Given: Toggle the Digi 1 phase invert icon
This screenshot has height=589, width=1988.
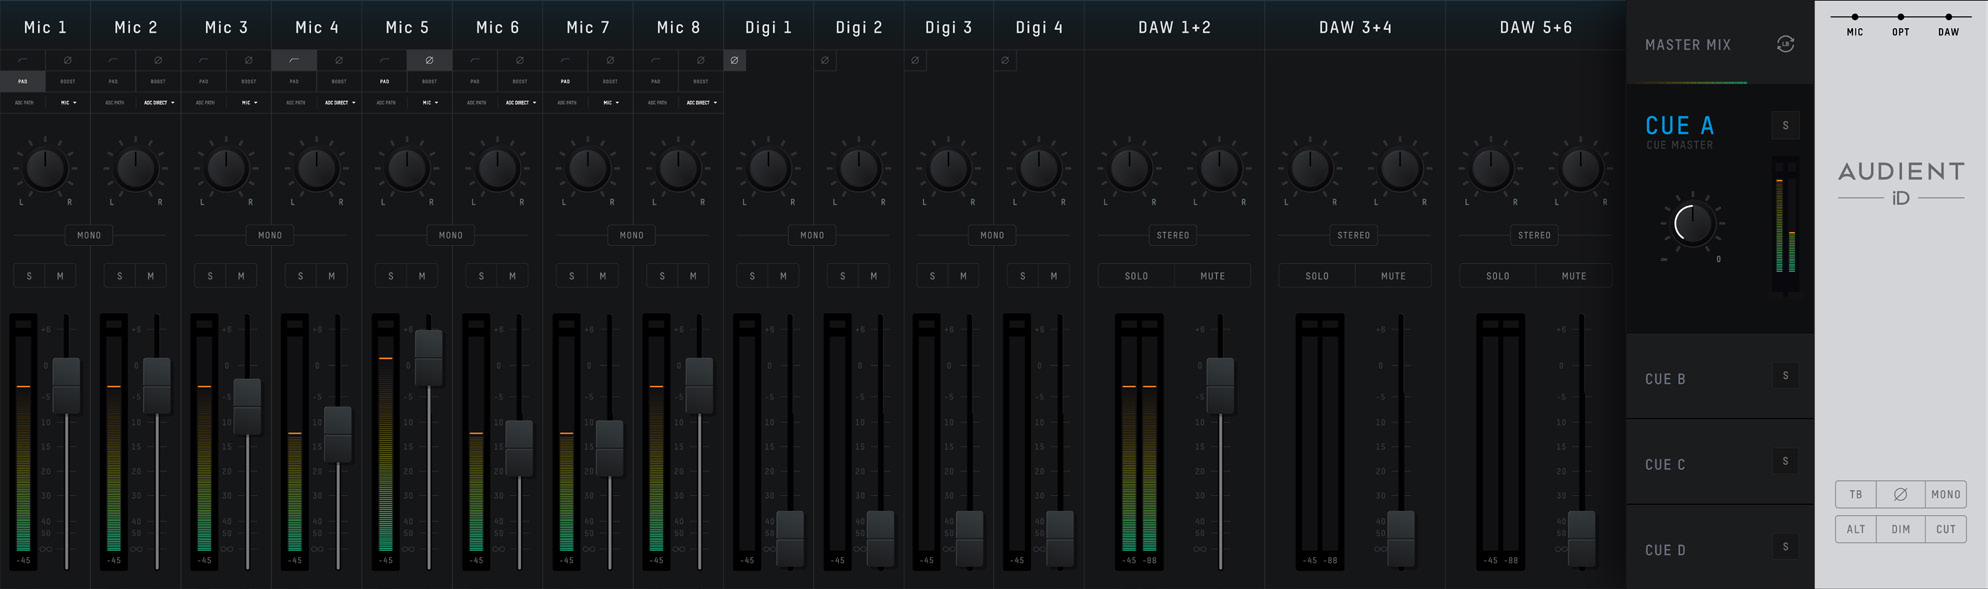Looking at the screenshot, I should [734, 61].
